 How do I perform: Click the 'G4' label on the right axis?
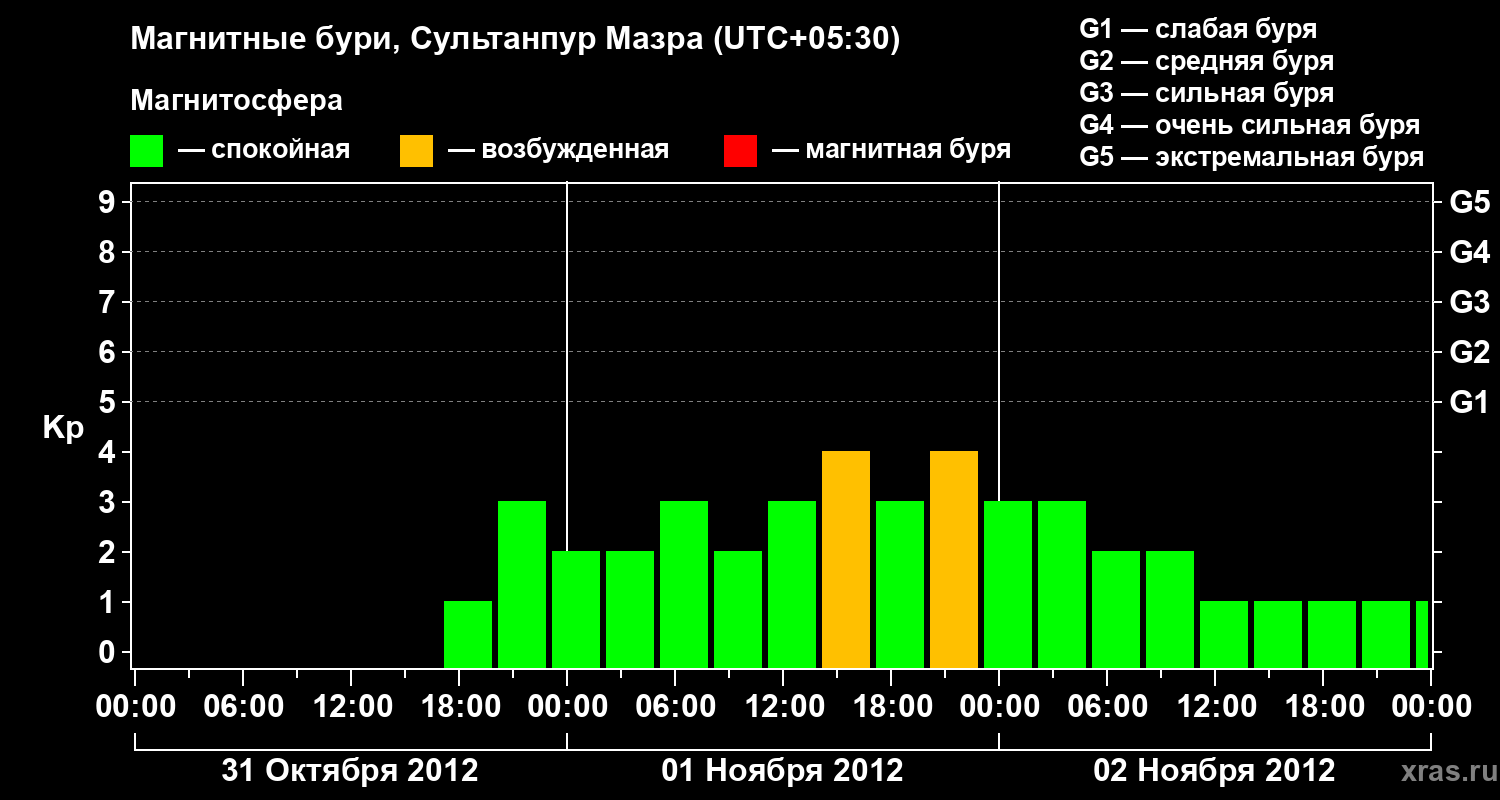(1469, 252)
